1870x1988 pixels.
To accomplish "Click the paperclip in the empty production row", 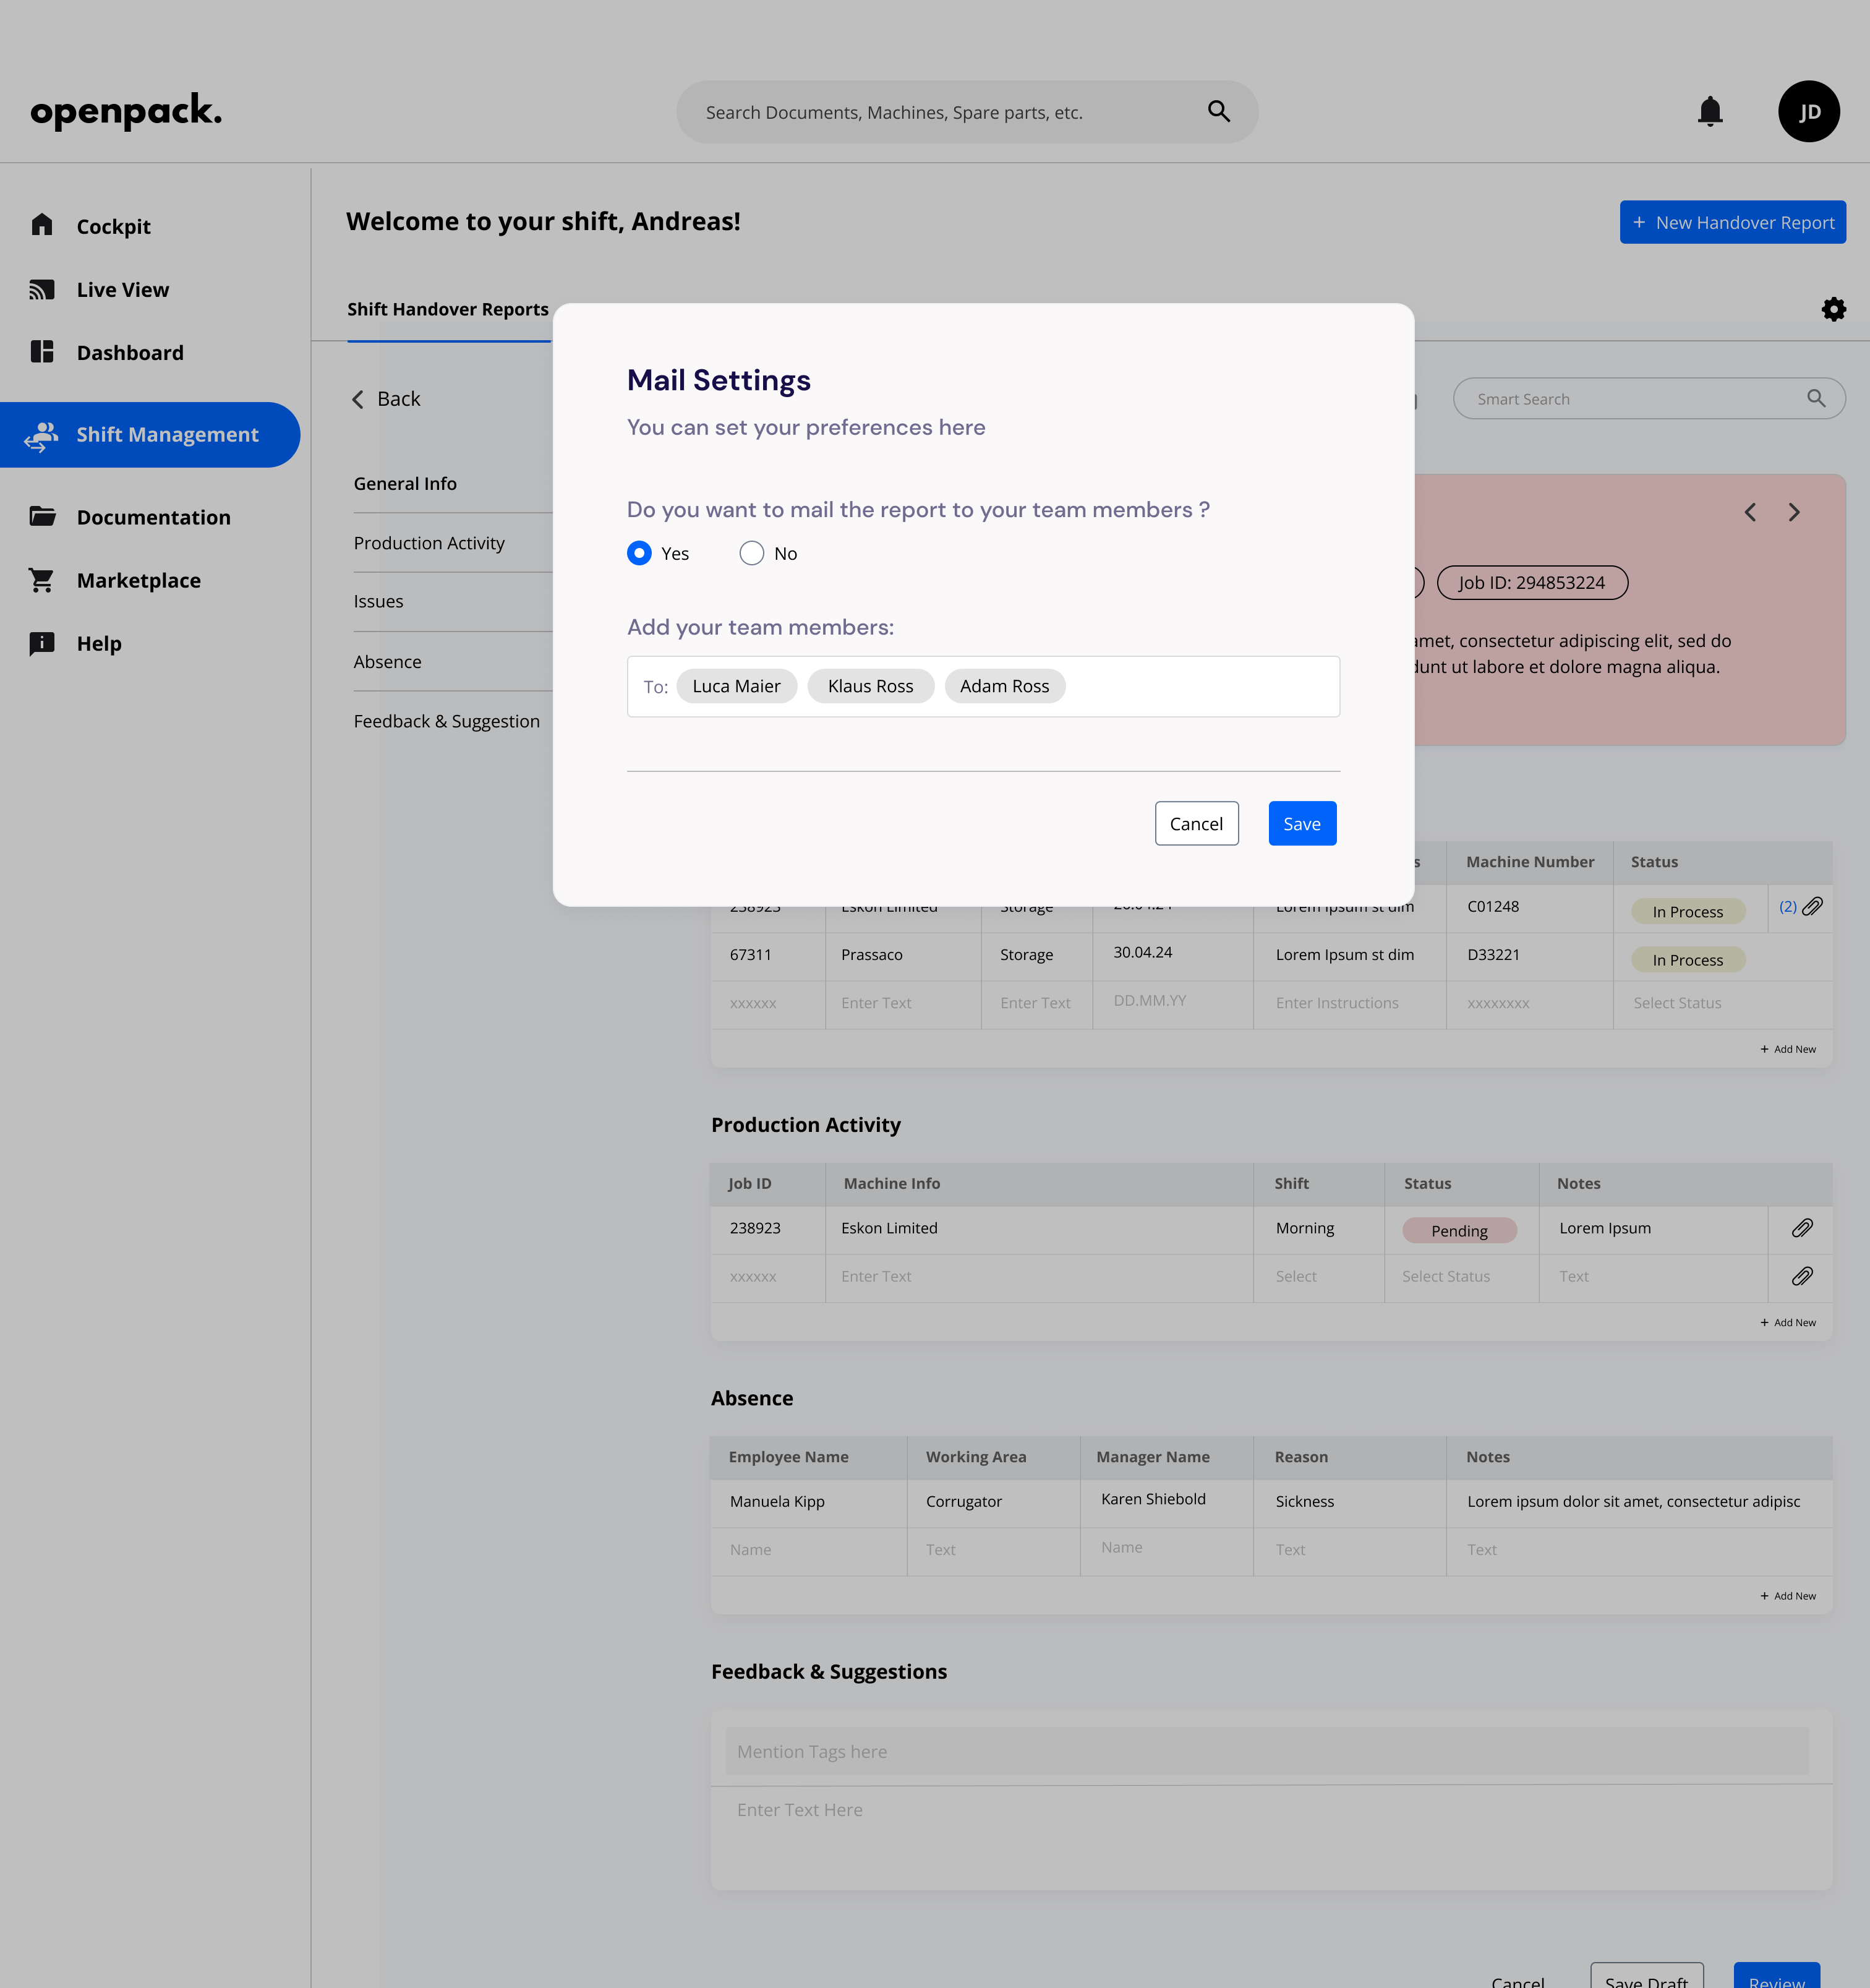I will pos(1802,1276).
